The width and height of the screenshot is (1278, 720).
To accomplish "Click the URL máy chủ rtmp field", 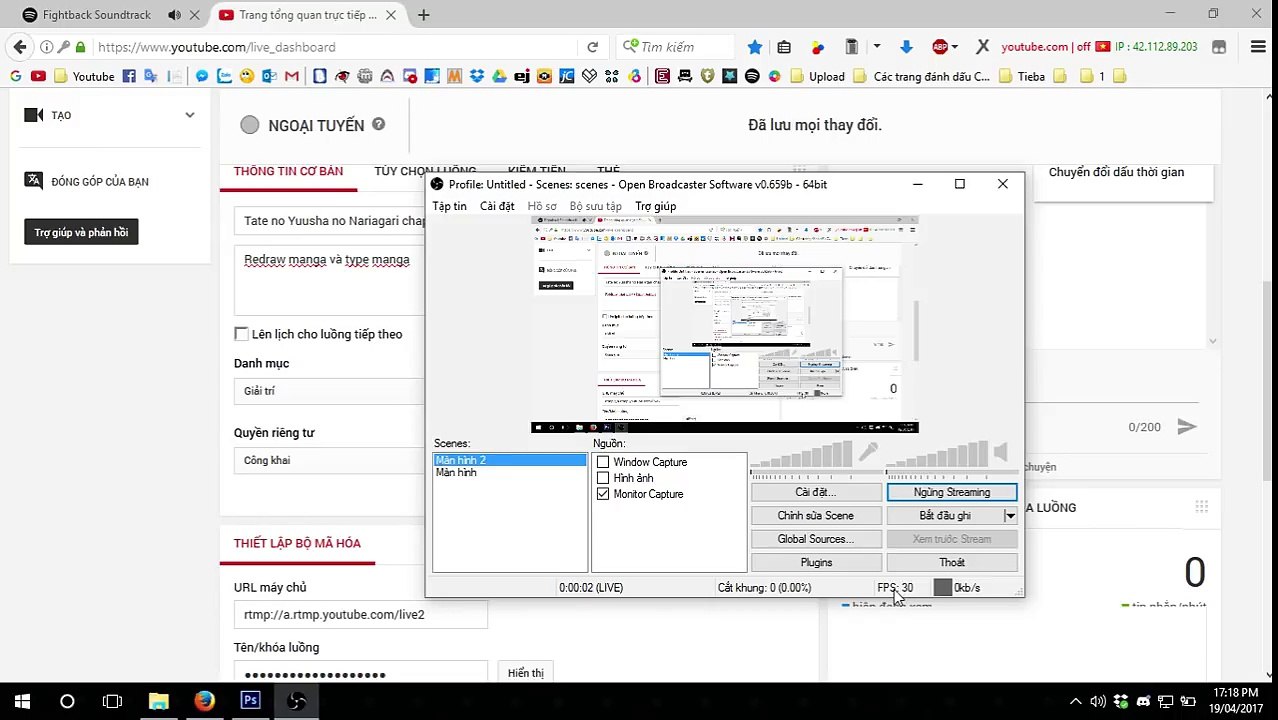I will tap(360, 615).
